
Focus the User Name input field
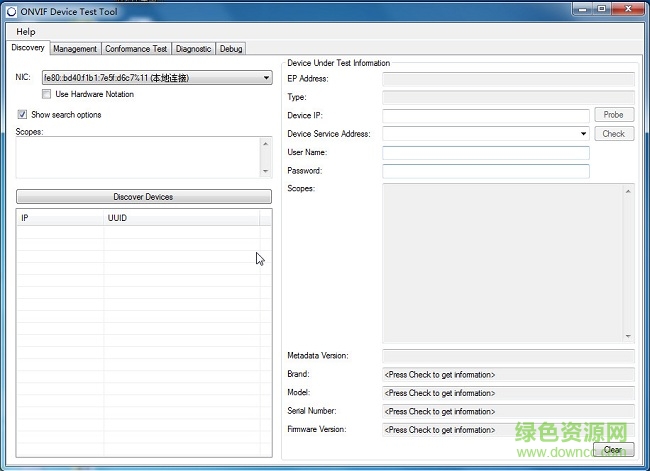485,153
